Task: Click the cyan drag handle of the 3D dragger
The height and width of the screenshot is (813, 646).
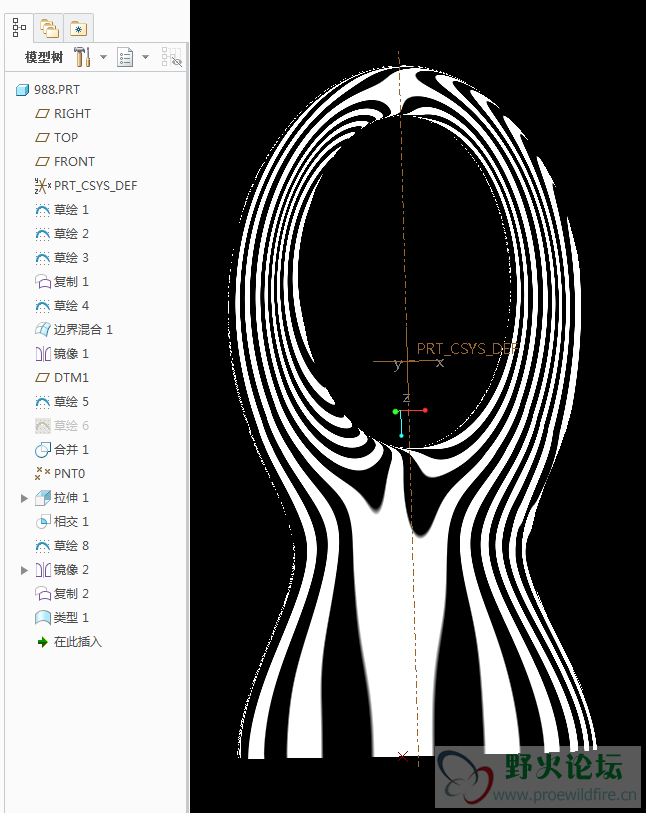Action: pyautogui.click(x=401, y=436)
